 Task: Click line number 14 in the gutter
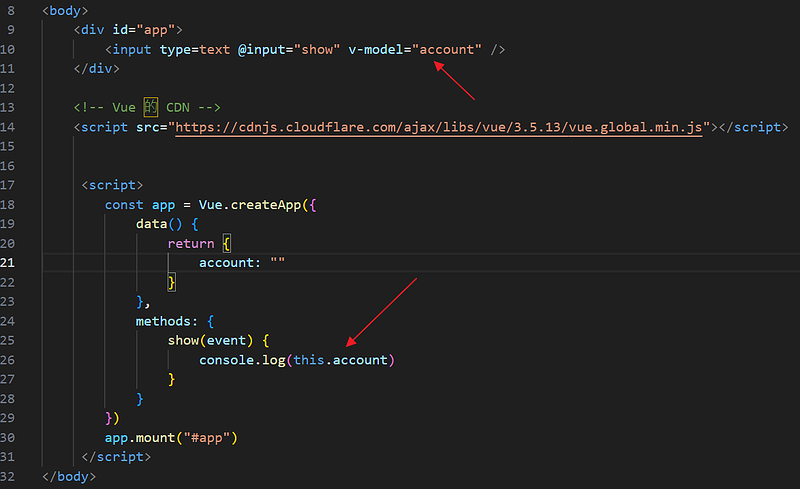[x=19, y=127]
